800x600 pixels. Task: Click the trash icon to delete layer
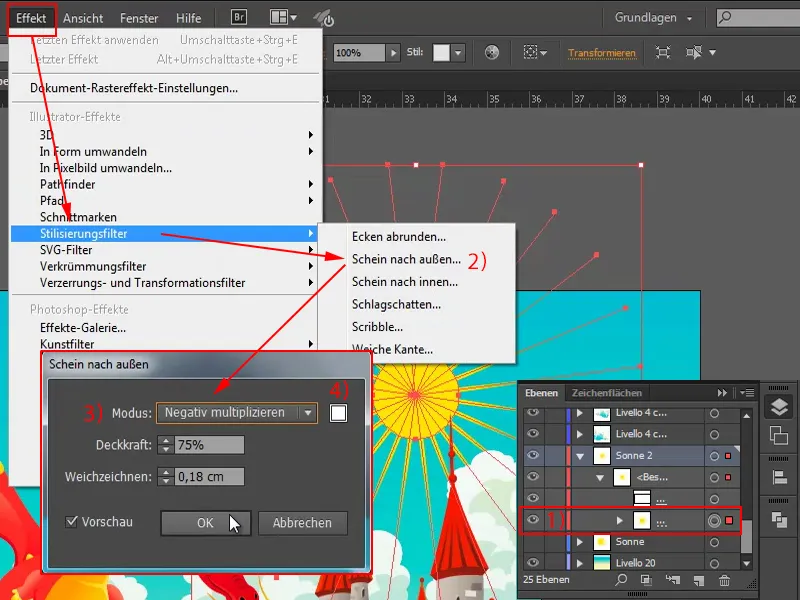coord(724,580)
